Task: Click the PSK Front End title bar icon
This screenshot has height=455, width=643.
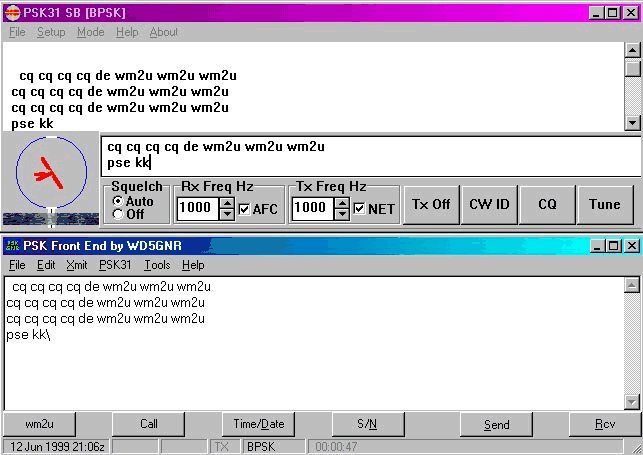Action: (13, 246)
